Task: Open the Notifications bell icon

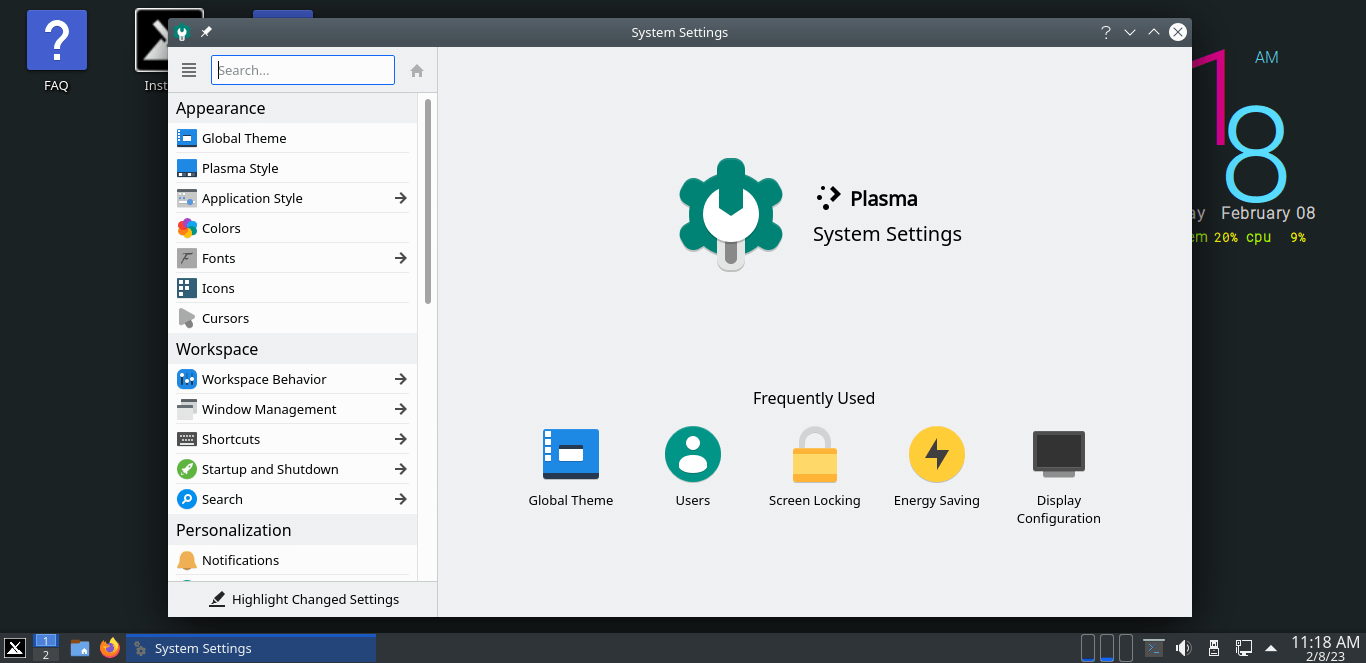Action: pos(187,560)
